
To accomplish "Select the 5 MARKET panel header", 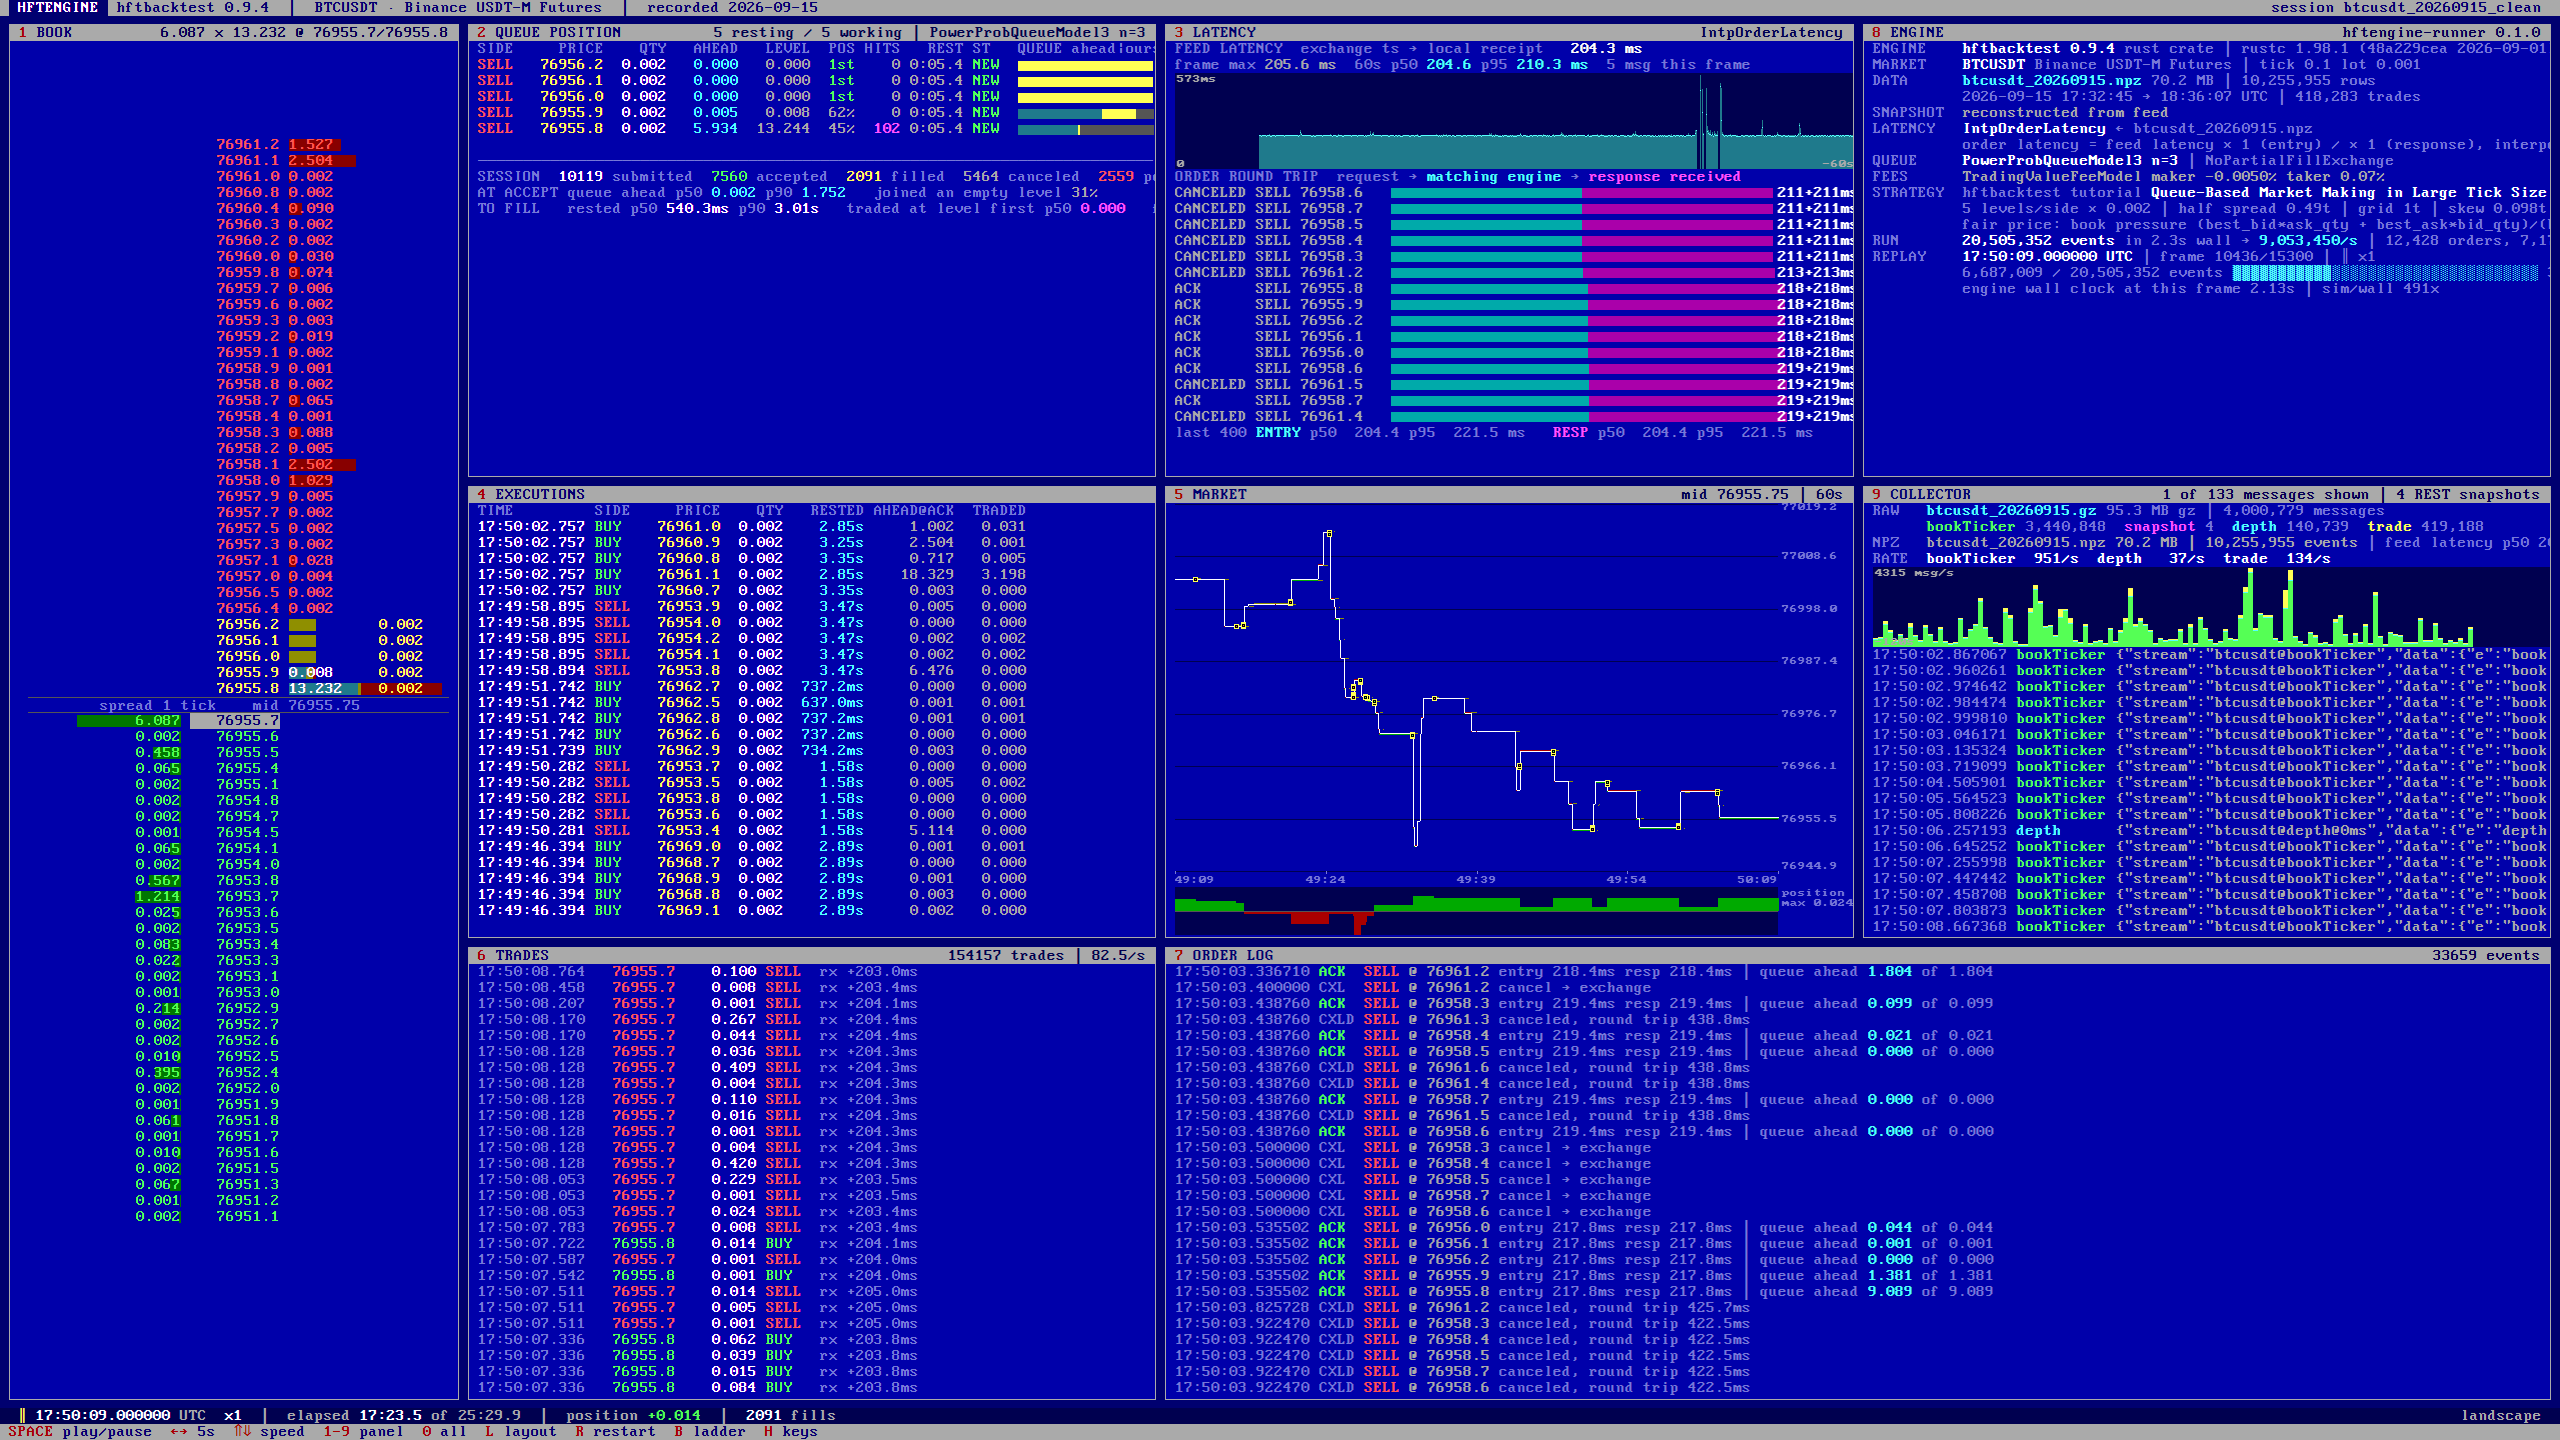I will pos(1509,494).
